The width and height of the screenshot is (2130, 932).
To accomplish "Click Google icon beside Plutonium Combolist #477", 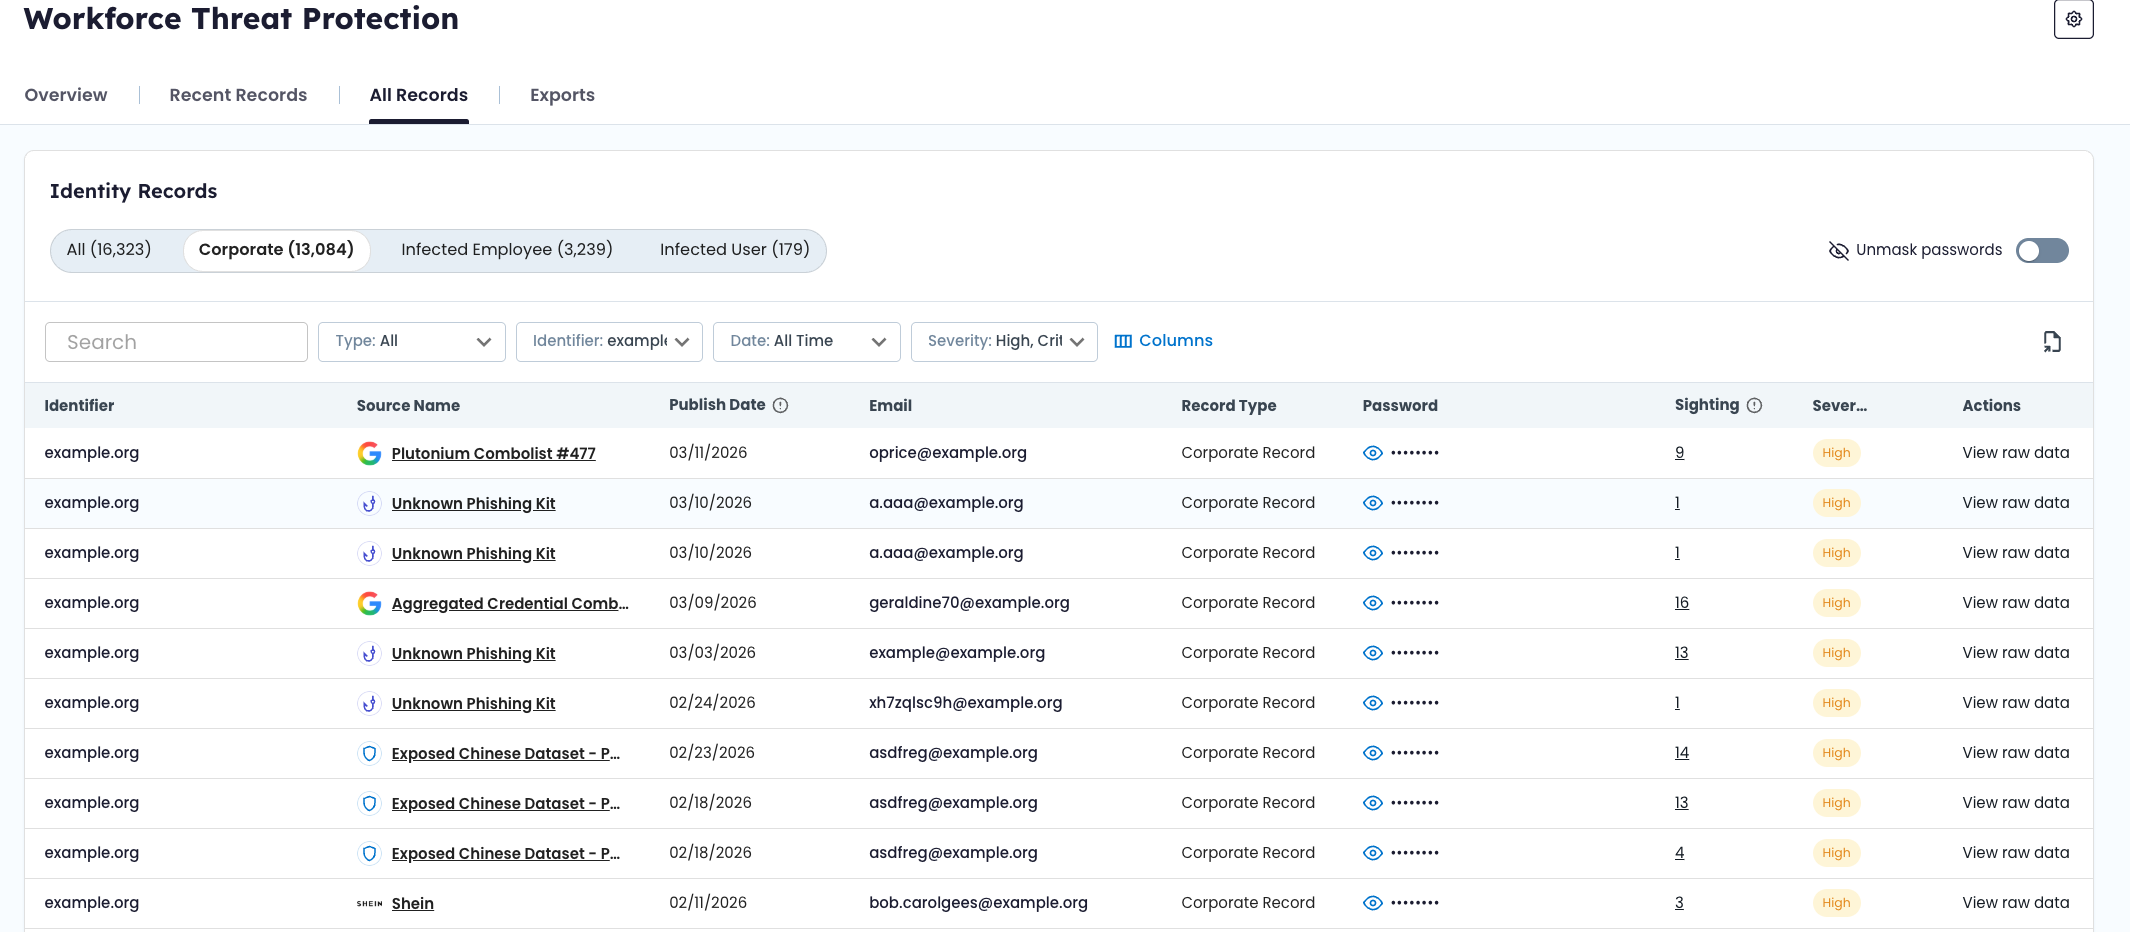I will [x=369, y=453].
